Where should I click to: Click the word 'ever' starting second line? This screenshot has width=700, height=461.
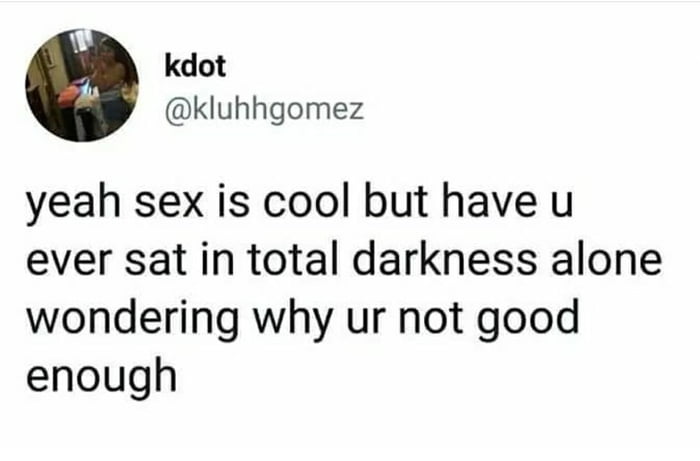click(x=68, y=262)
